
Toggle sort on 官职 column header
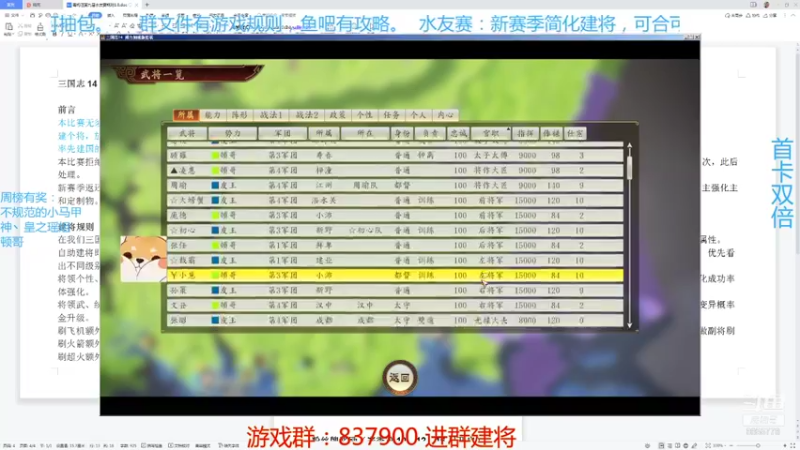pos(491,133)
